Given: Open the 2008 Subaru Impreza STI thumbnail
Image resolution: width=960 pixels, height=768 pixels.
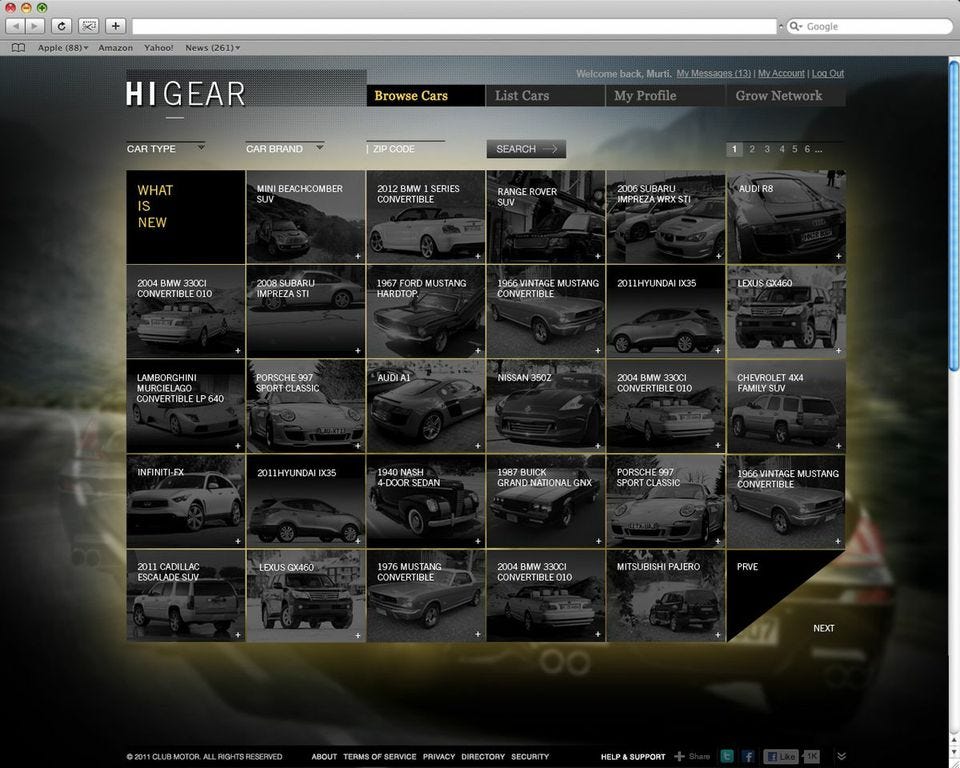Looking at the screenshot, I should [x=306, y=312].
